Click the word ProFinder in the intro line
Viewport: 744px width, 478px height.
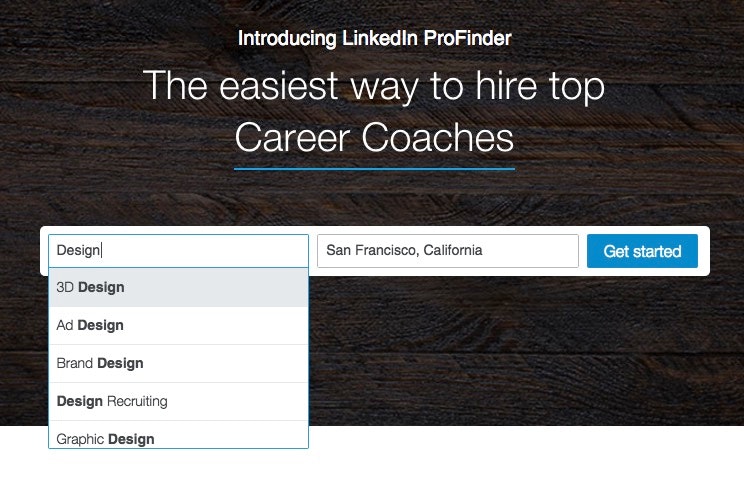coord(468,39)
